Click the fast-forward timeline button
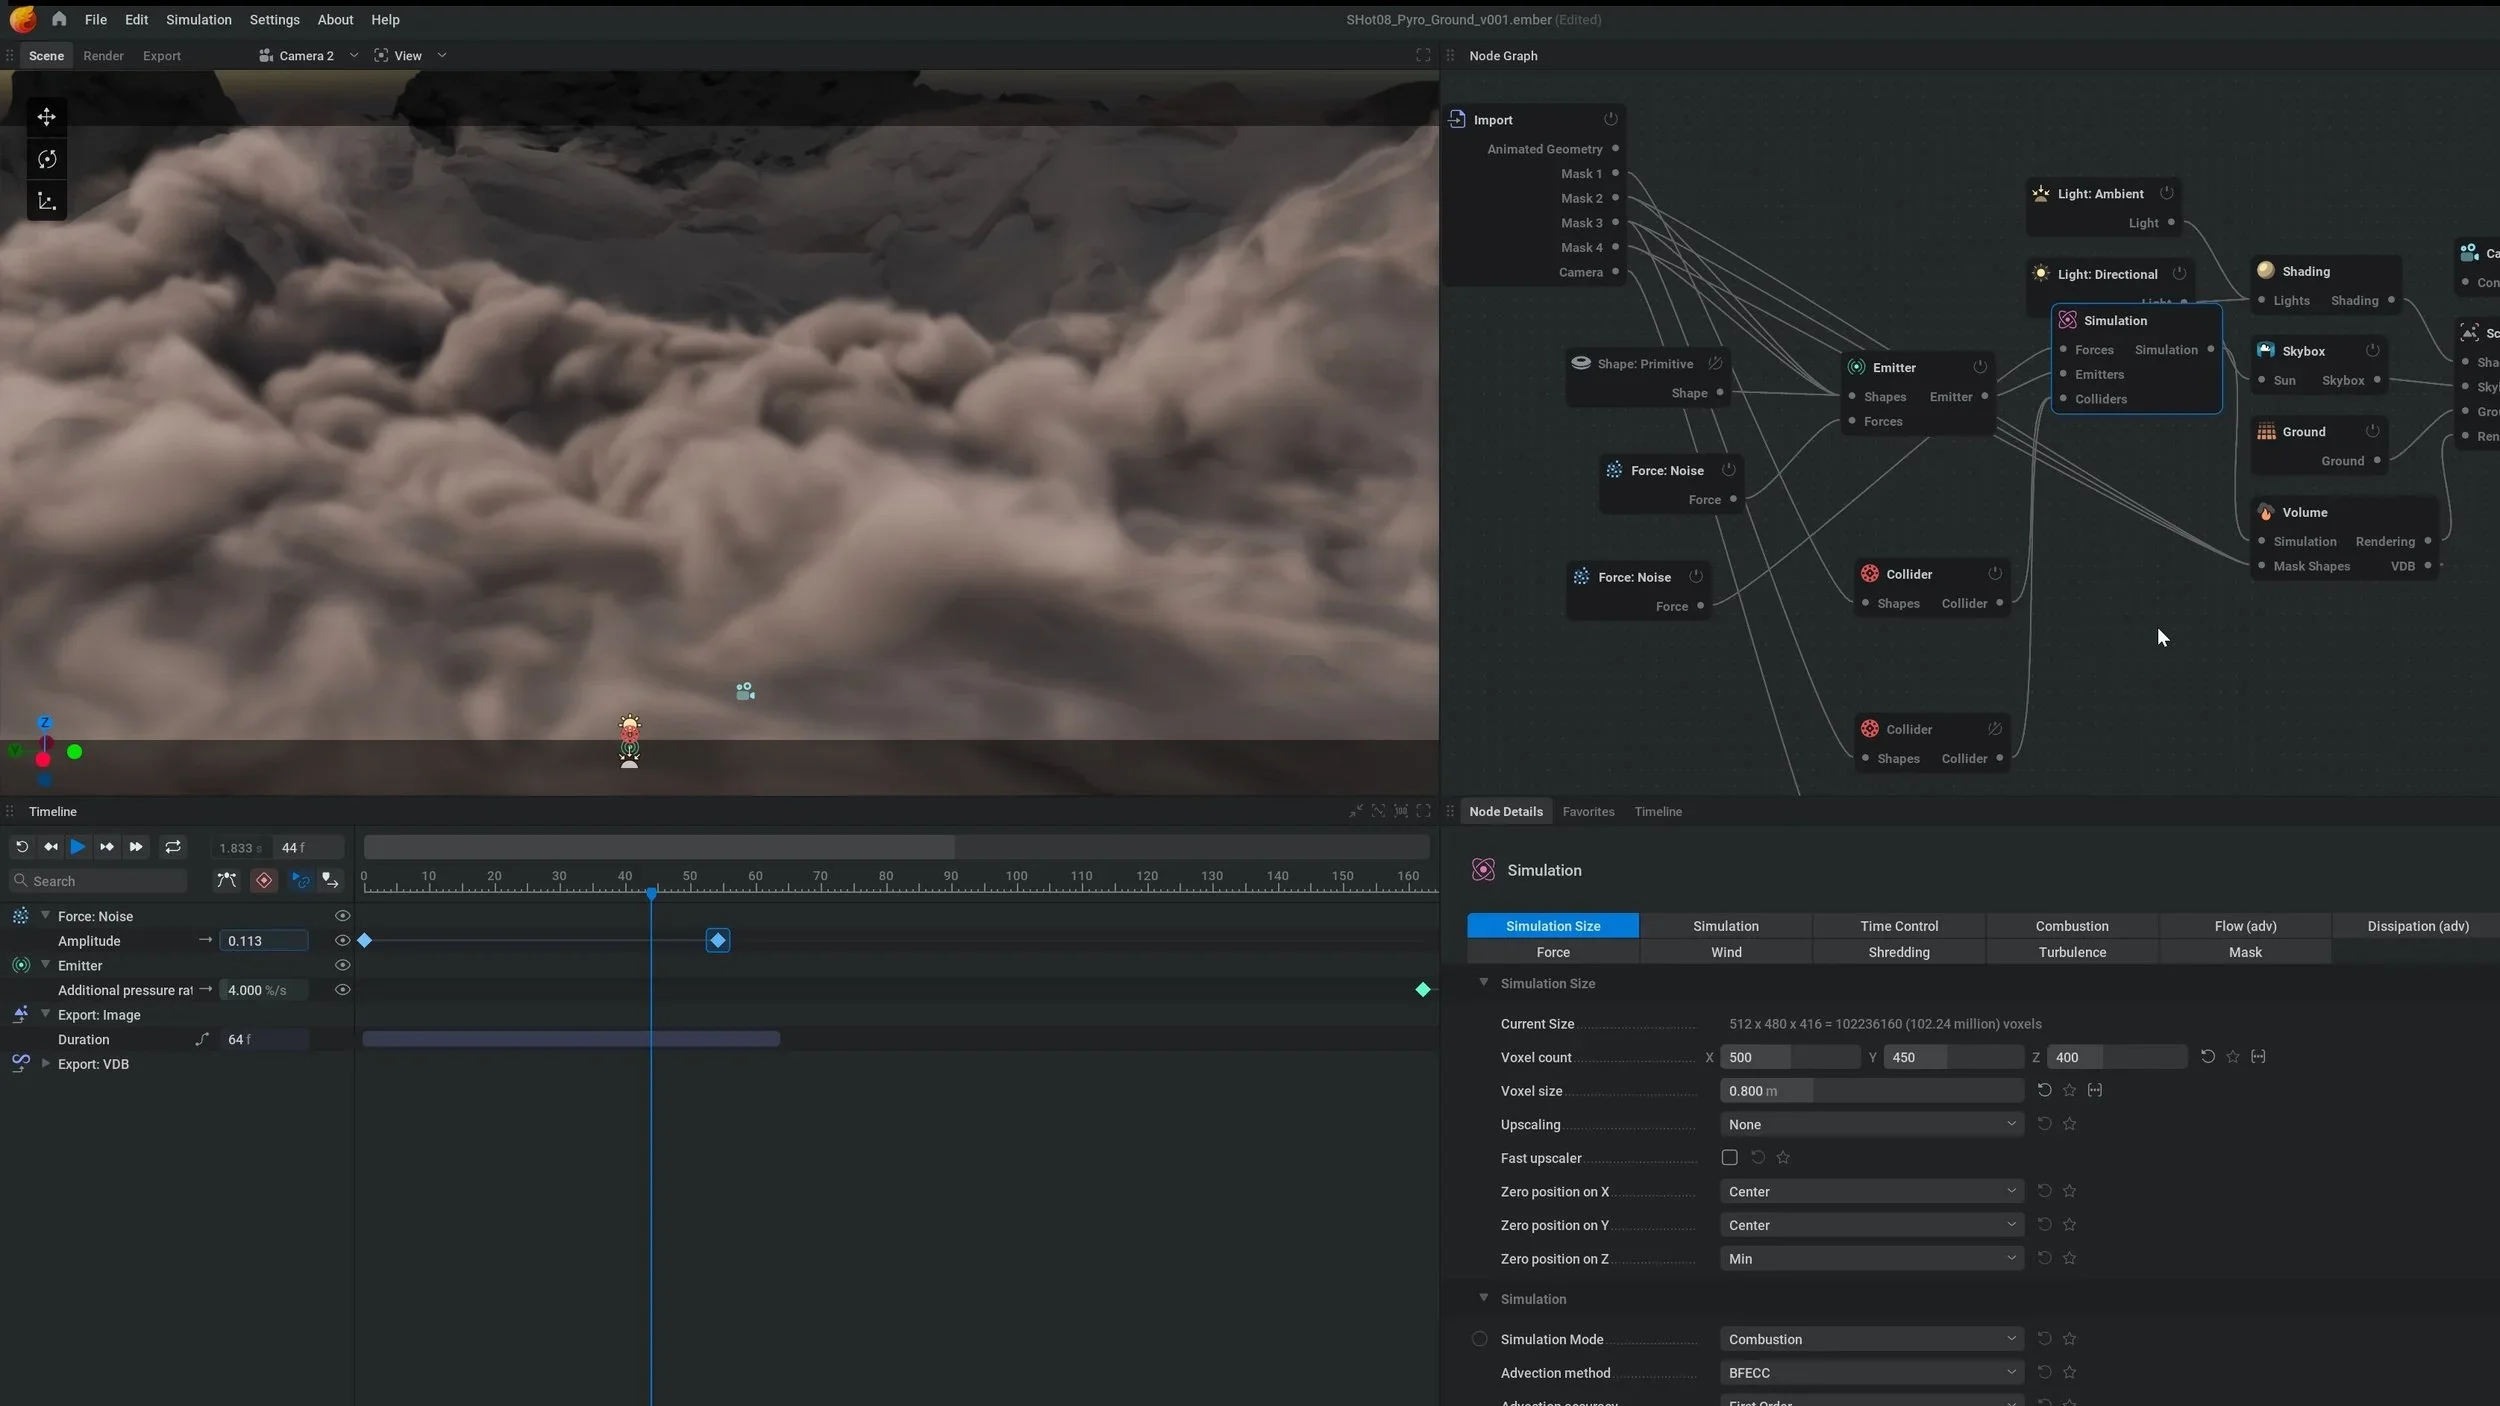The width and height of the screenshot is (2500, 1406). click(x=136, y=847)
